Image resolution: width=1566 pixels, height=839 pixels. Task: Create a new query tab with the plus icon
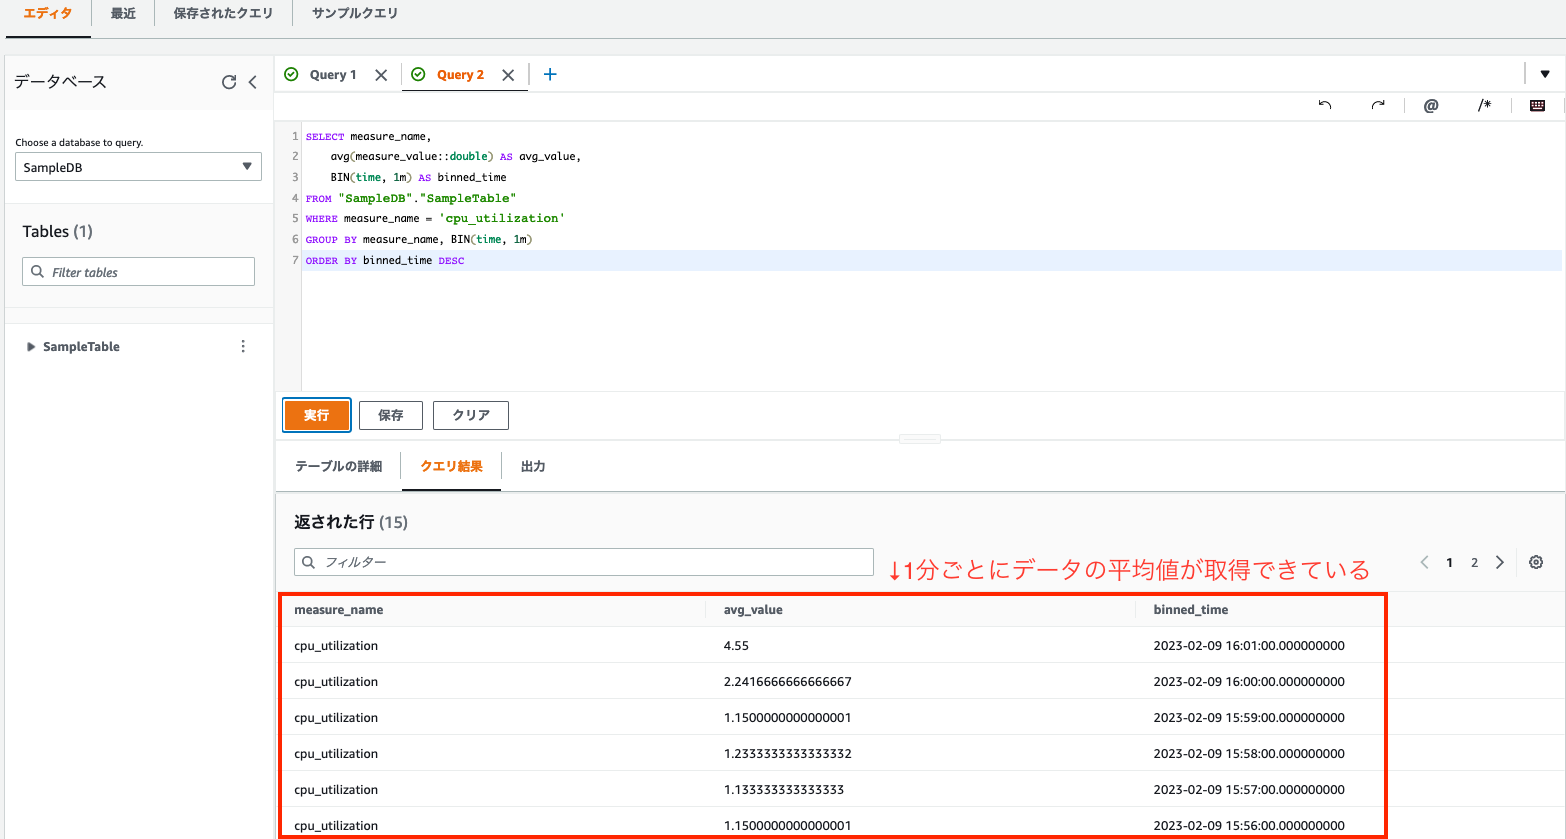549,73
